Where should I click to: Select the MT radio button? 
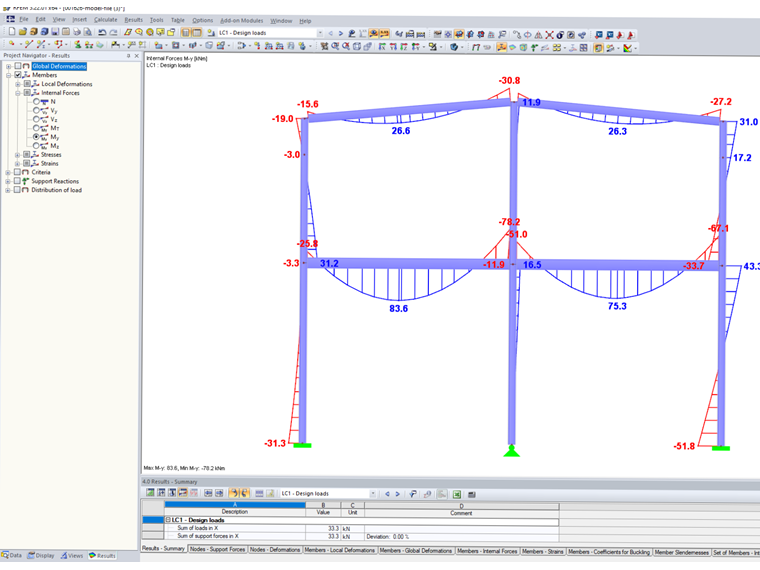click(x=36, y=128)
